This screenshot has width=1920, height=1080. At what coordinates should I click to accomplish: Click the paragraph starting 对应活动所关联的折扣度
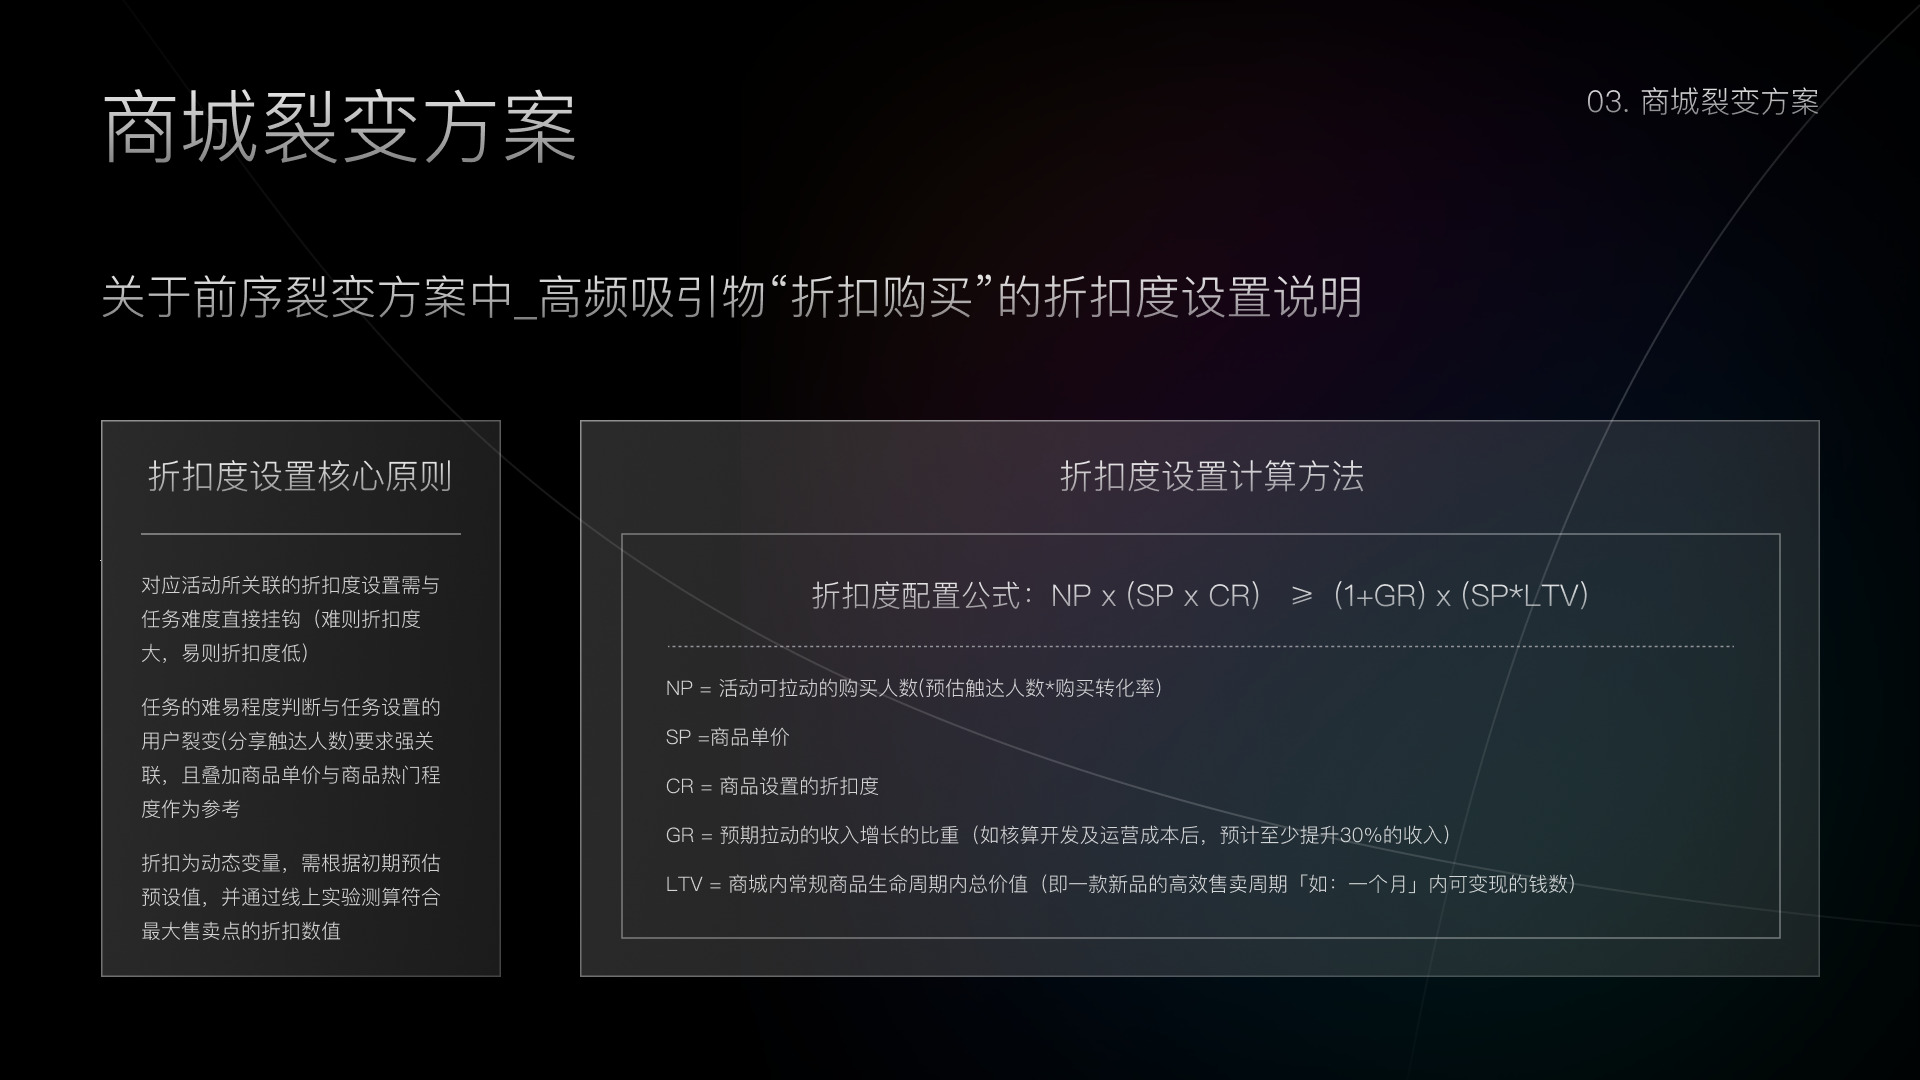coord(290,619)
